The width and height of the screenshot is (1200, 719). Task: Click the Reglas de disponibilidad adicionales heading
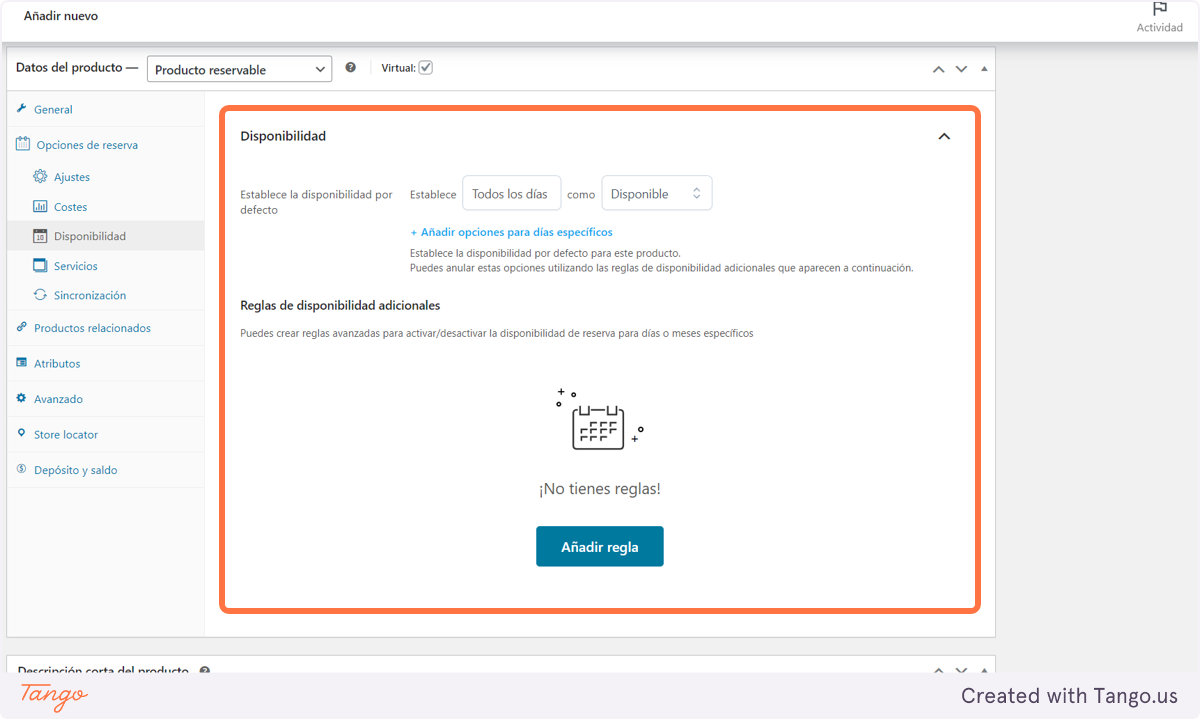tap(340, 306)
